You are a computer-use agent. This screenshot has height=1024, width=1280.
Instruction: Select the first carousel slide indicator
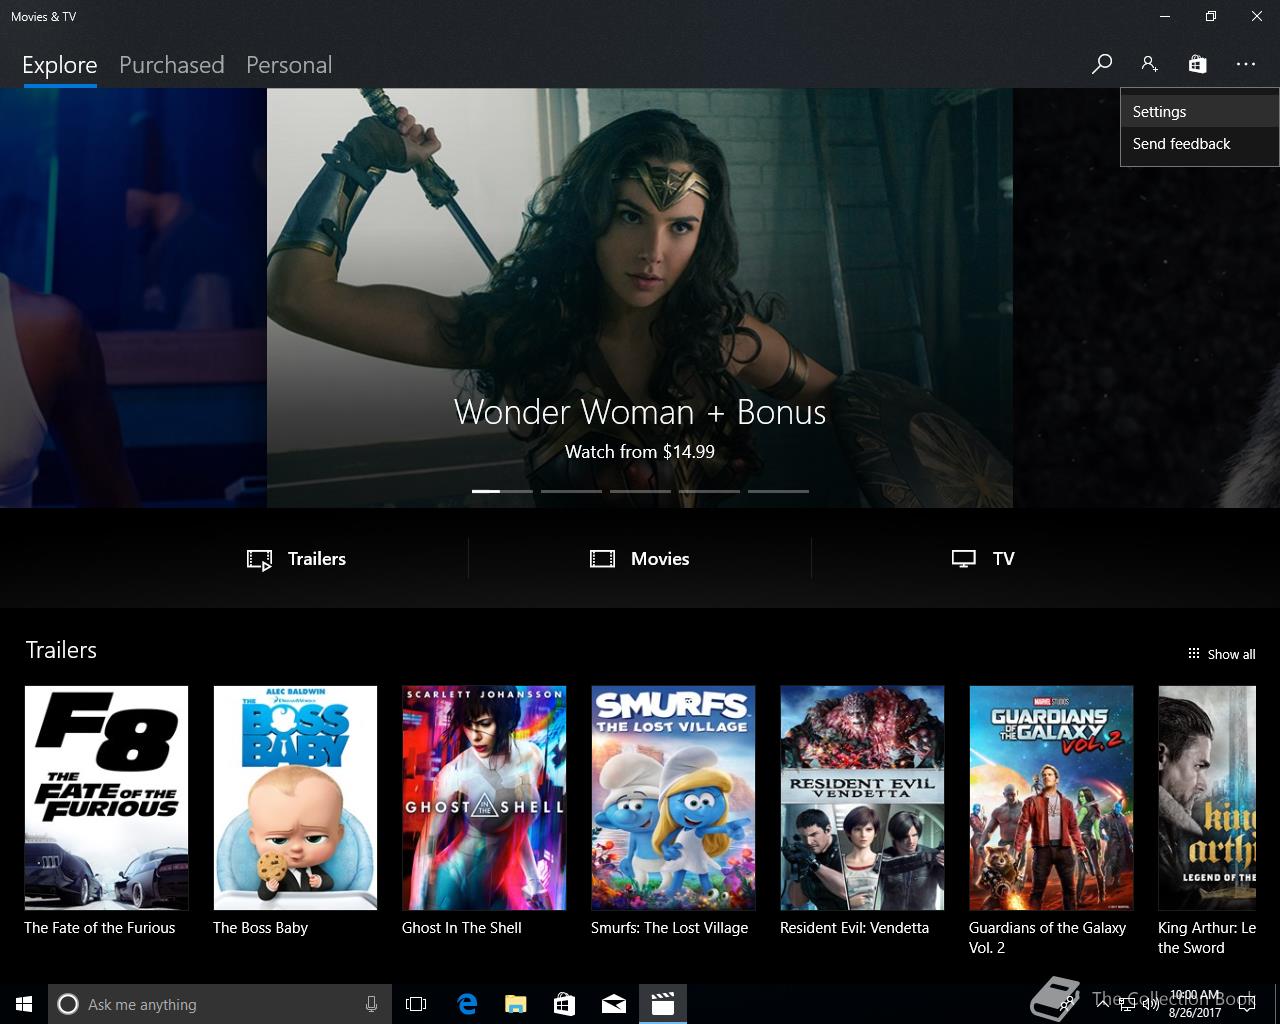pos(502,491)
